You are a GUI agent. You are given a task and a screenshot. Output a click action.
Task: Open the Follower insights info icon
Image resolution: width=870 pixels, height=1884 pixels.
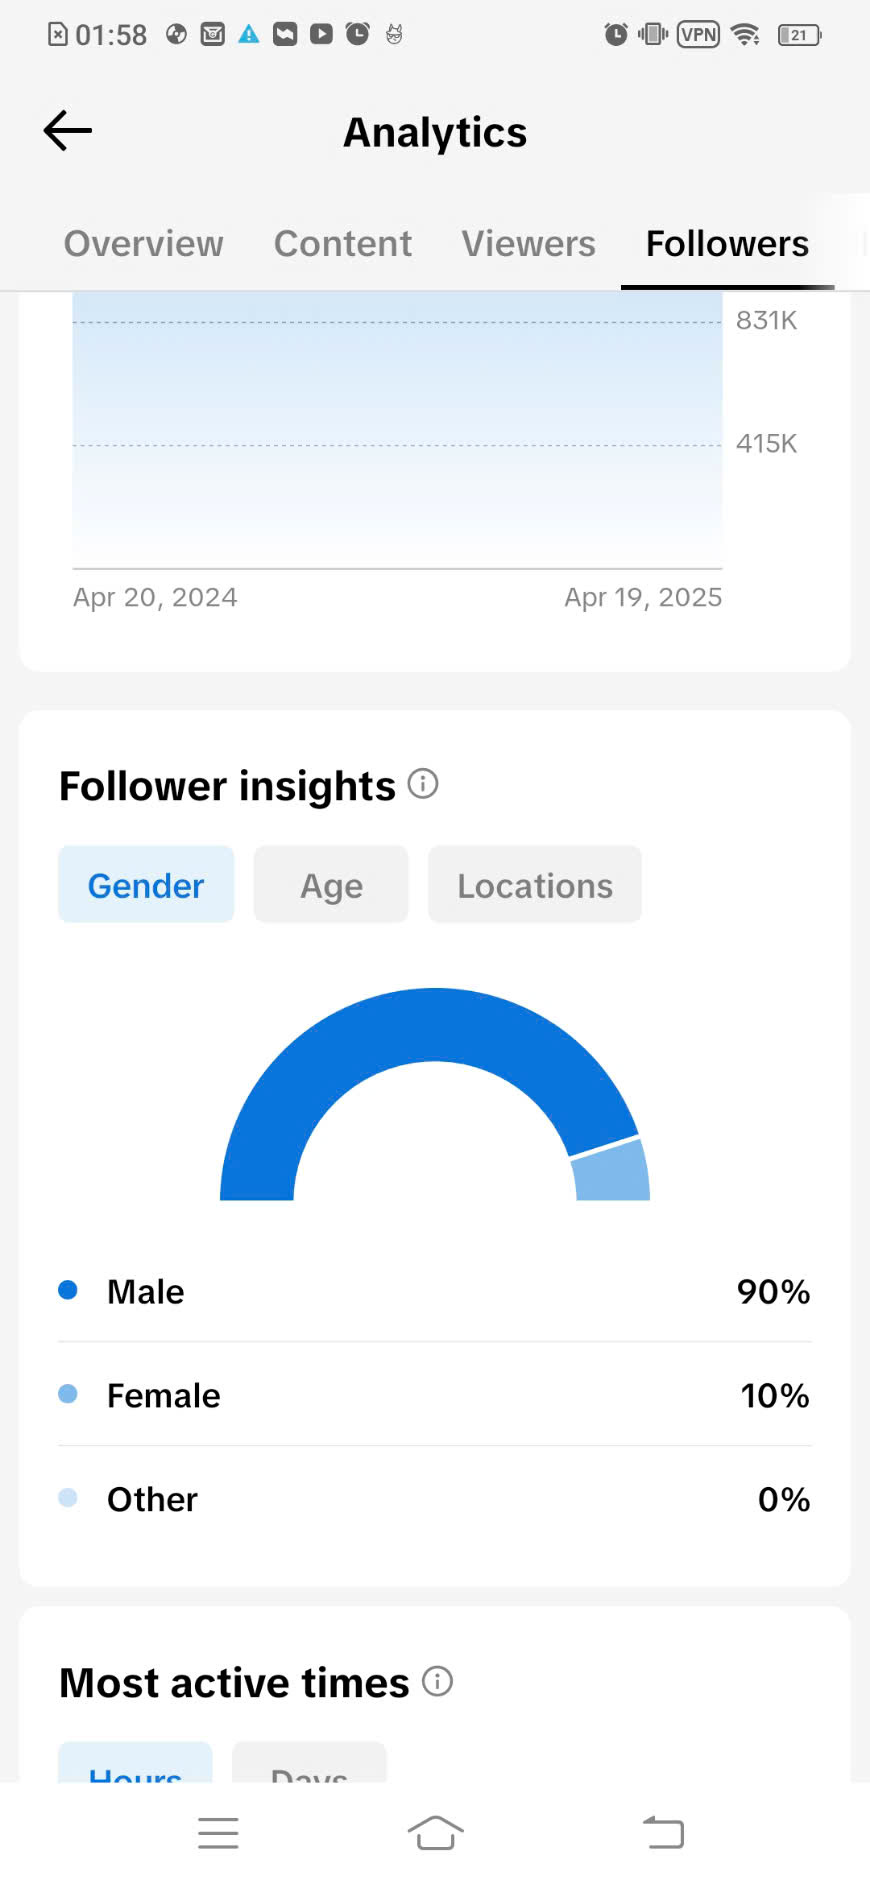point(423,784)
